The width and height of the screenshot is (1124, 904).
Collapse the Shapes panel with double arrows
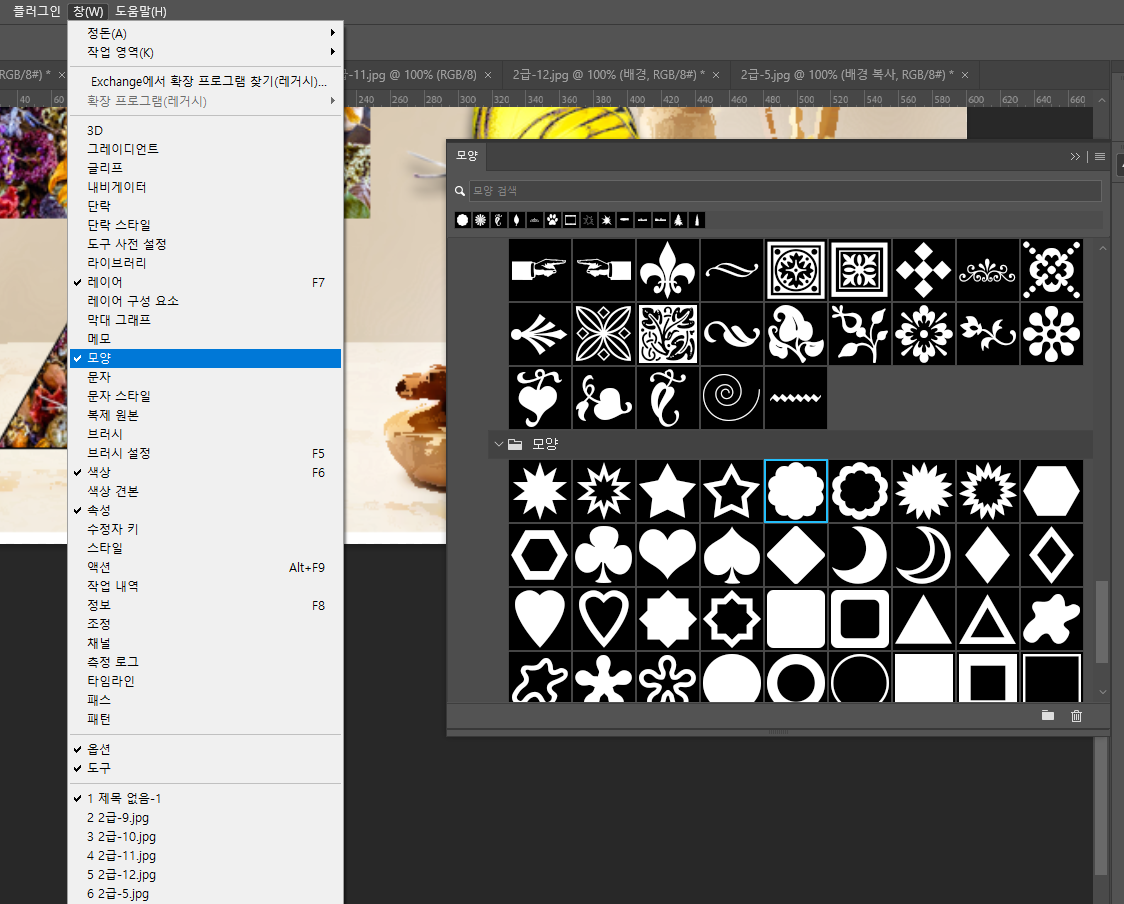pos(1075,156)
